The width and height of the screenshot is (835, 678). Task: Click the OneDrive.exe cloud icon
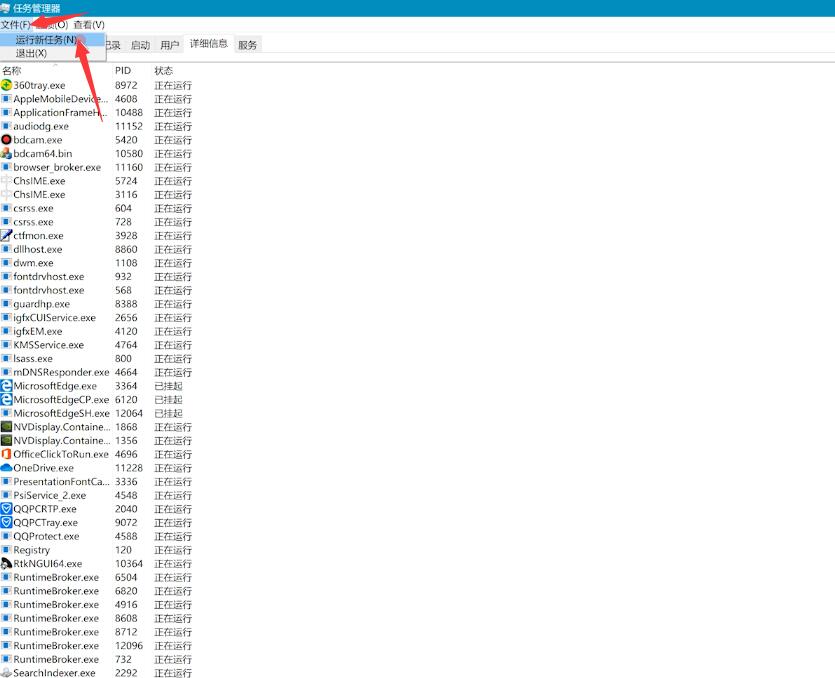coord(6,468)
